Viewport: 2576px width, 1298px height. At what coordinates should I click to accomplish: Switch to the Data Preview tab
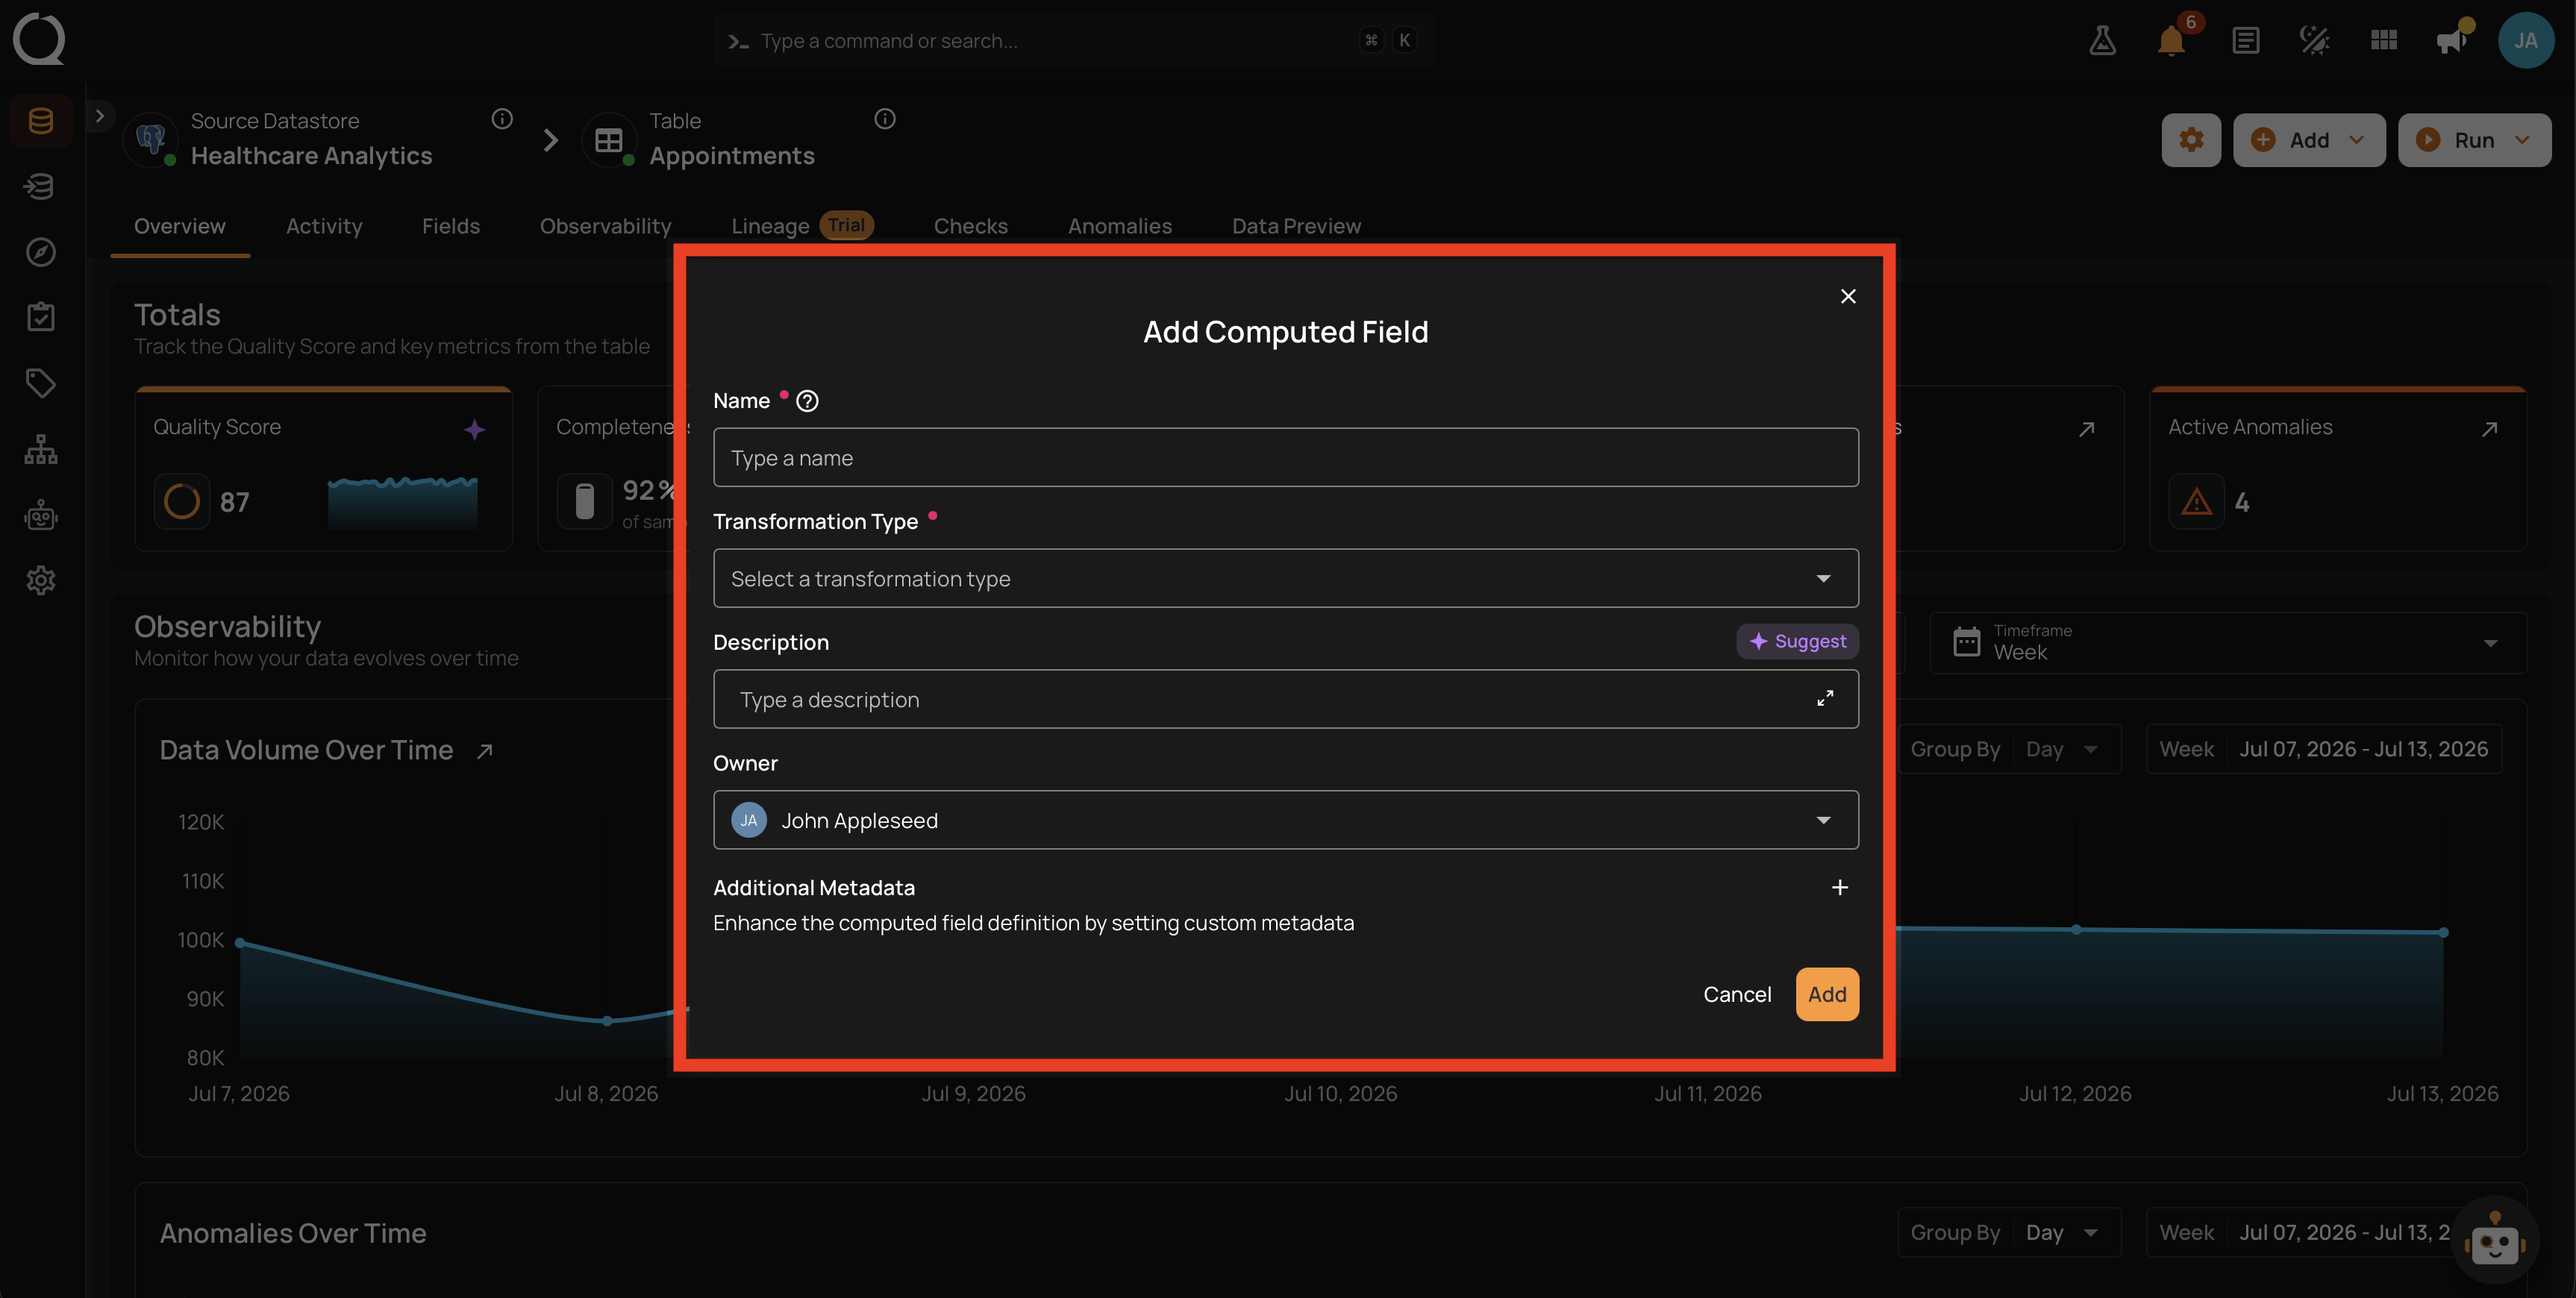tap(1296, 226)
